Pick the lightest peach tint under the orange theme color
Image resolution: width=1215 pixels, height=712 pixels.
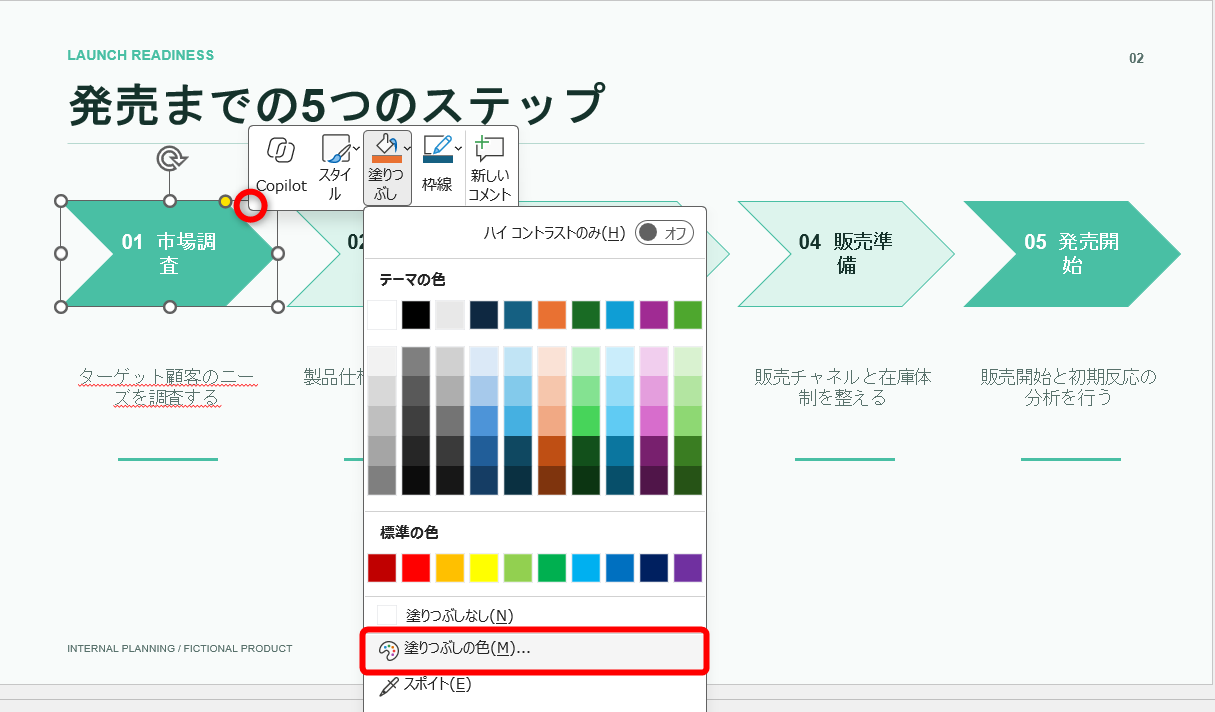(552, 361)
